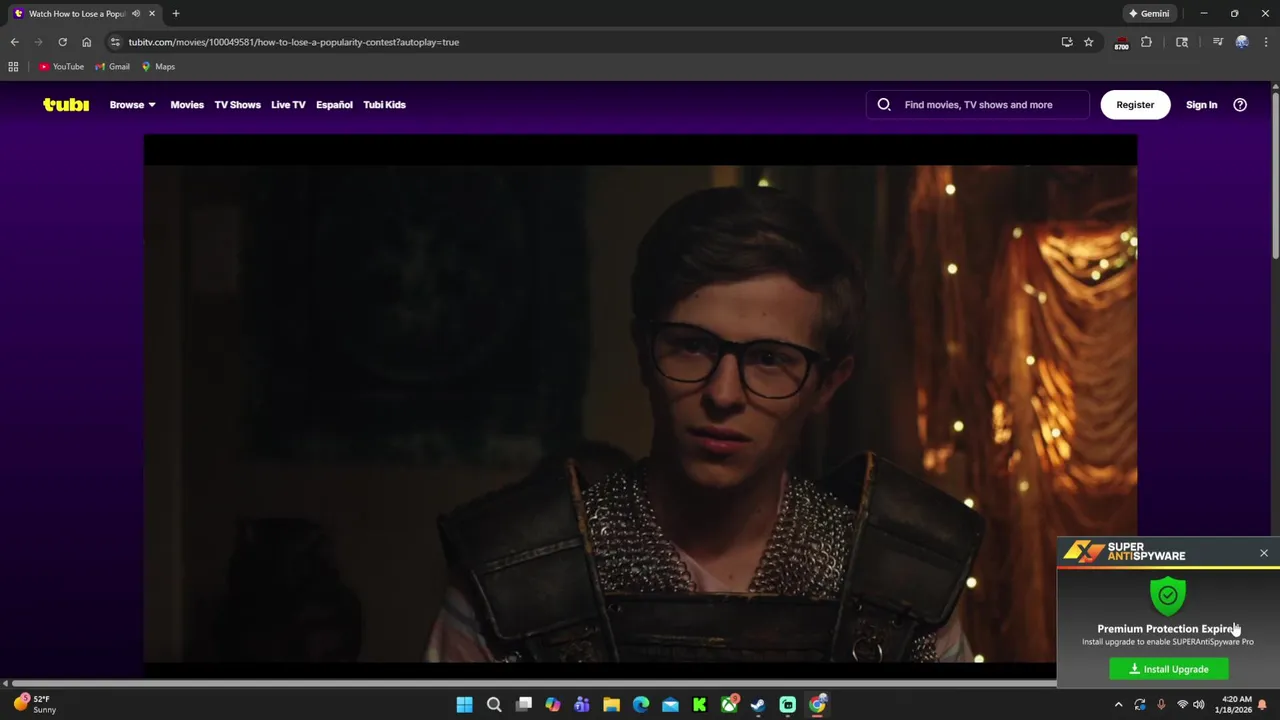The image size is (1280, 720).
Task: Open the browser home page icon
Action: tap(86, 42)
